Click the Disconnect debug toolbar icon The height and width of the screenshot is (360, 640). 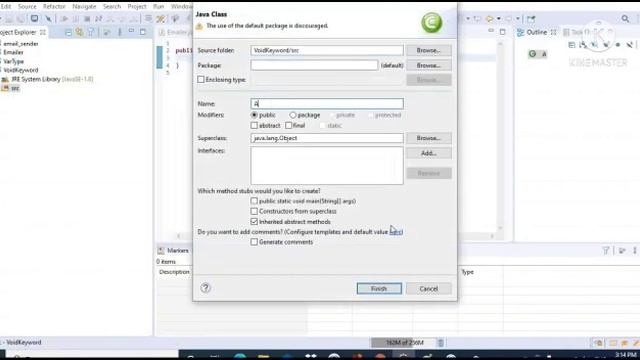click(x=98, y=19)
